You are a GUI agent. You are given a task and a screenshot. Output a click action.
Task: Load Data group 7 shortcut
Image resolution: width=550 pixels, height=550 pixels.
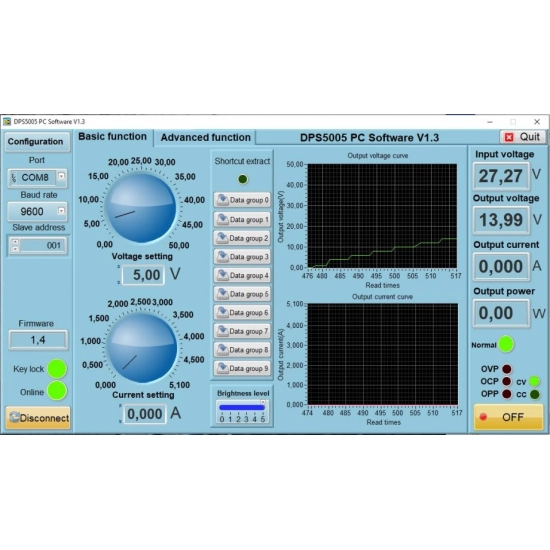pos(242,331)
